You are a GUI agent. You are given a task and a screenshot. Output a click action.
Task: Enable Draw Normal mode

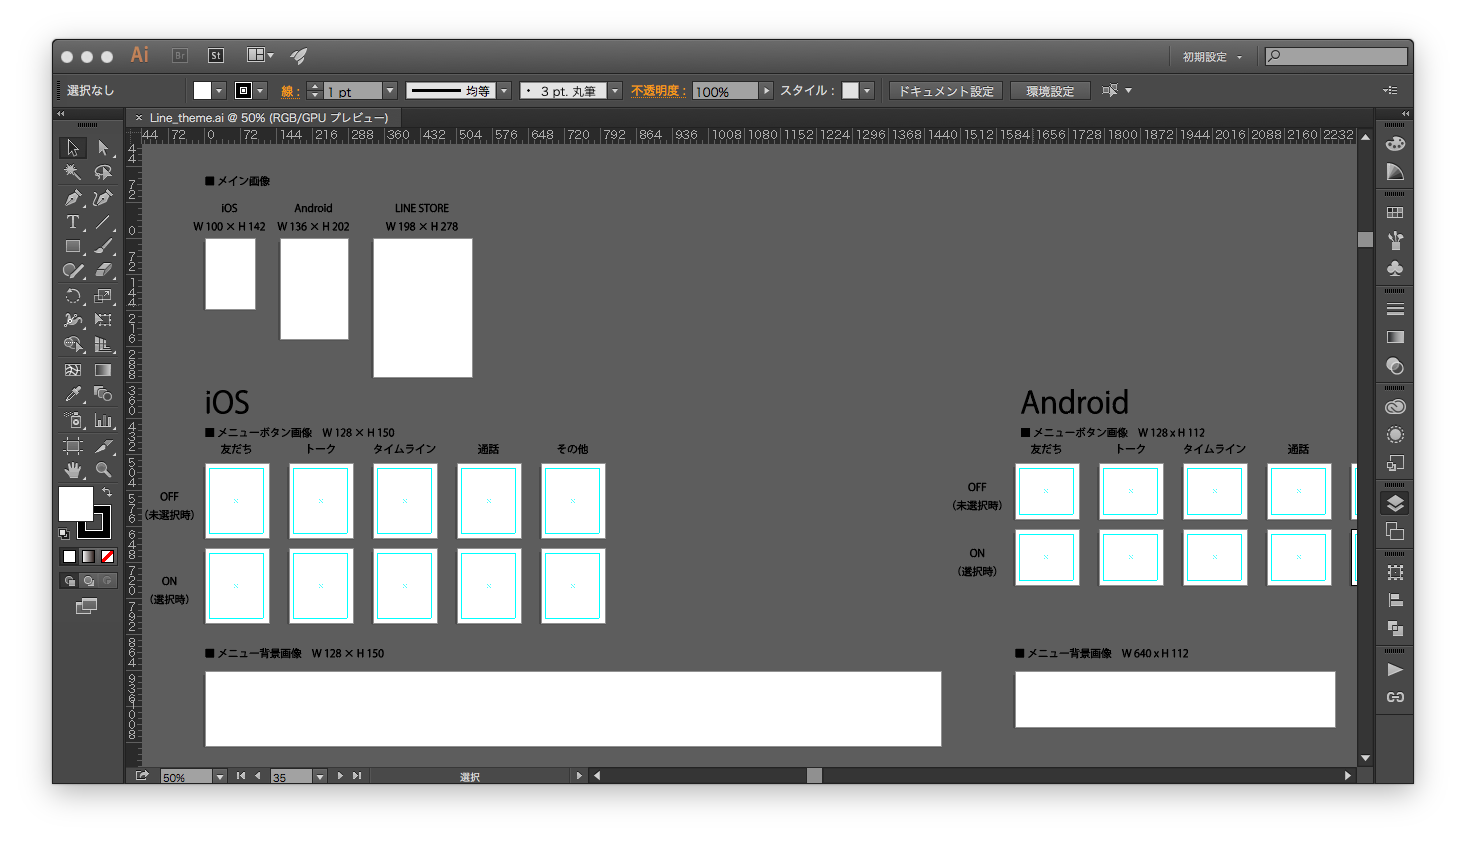70,581
